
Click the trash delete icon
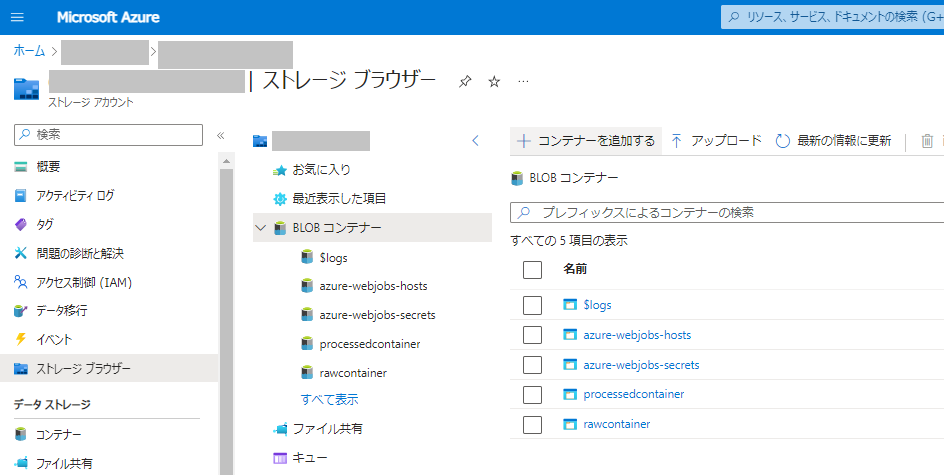tap(927, 141)
